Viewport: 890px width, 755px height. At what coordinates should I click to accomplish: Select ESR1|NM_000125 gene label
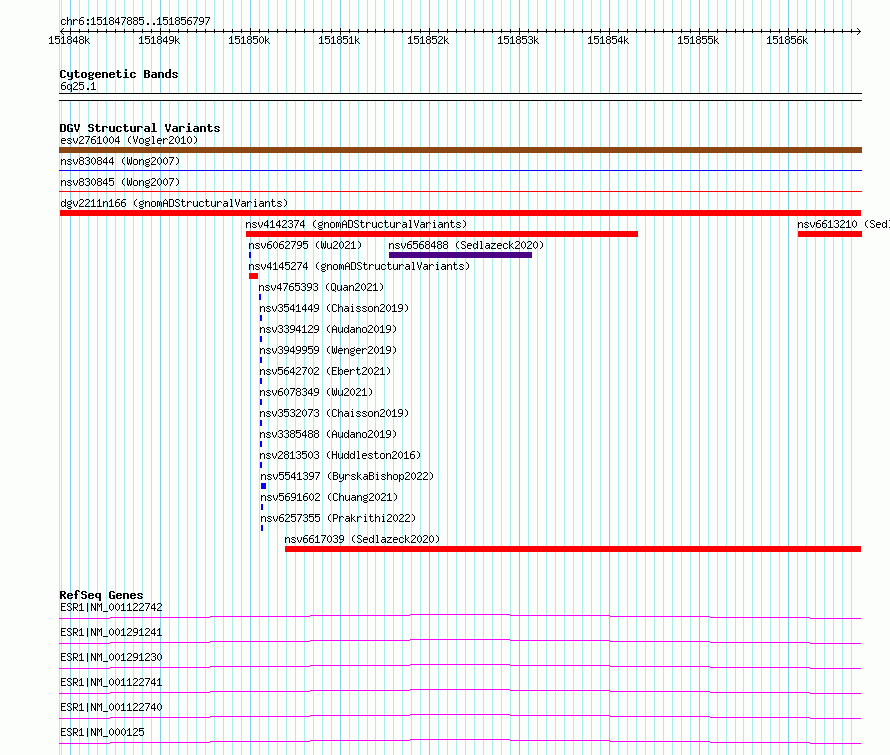(102, 732)
